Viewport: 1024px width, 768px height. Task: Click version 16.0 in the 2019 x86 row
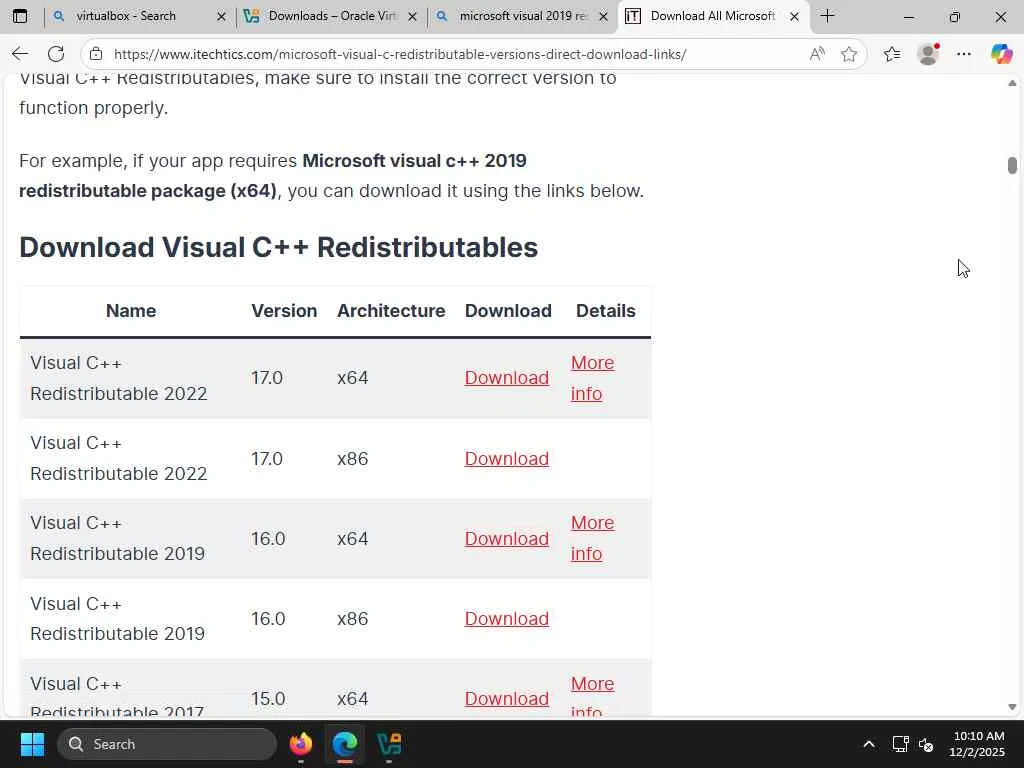(x=268, y=618)
